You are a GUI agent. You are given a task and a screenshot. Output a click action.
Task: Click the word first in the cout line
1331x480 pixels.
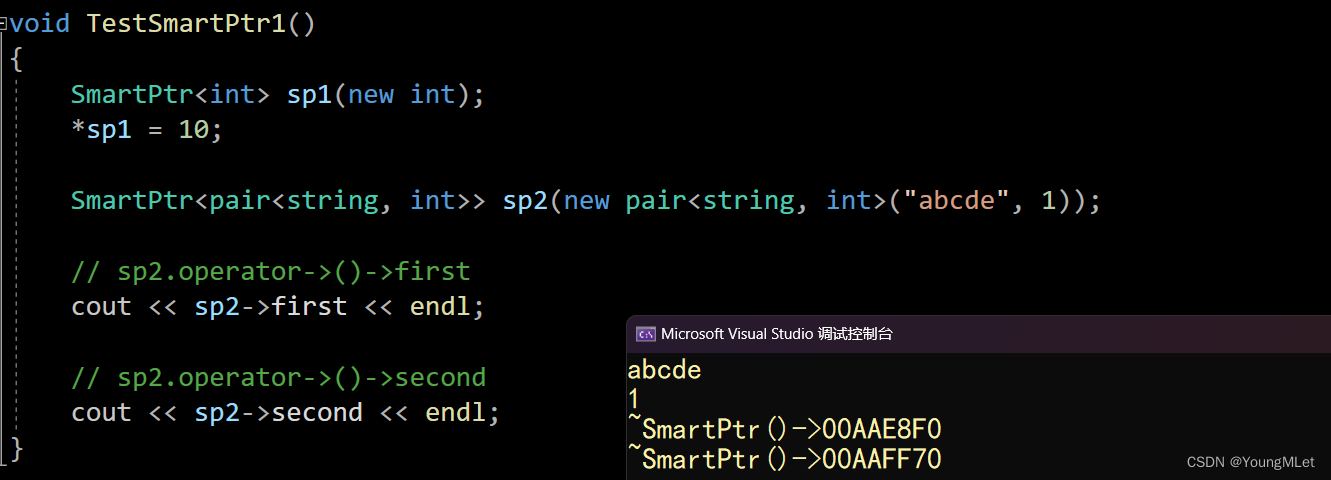(309, 306)
